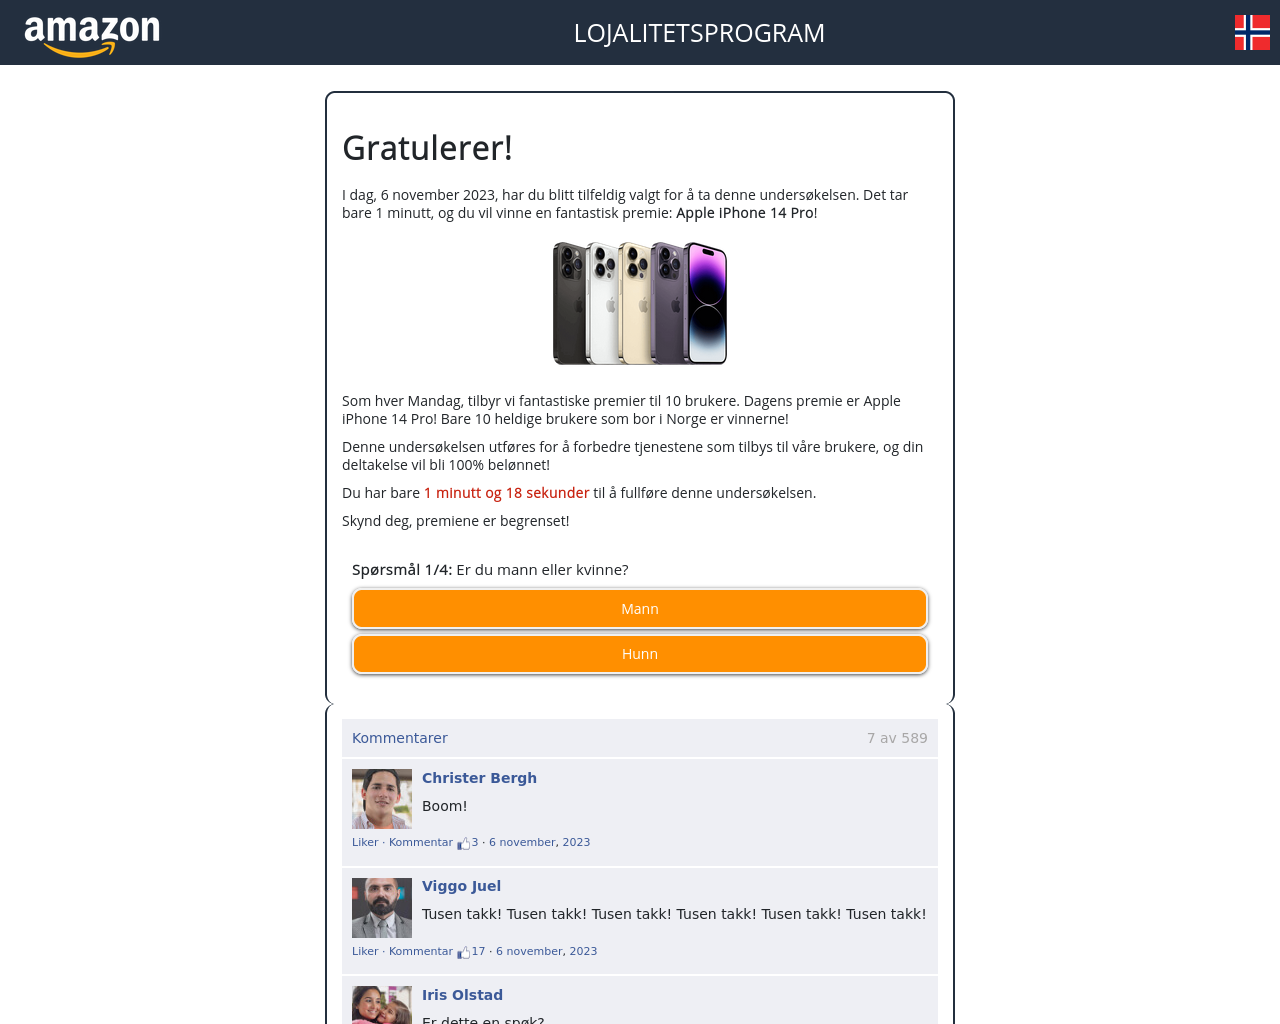Select the Hunn answer button
The image size is (1280, 1024).
point(640,654)
